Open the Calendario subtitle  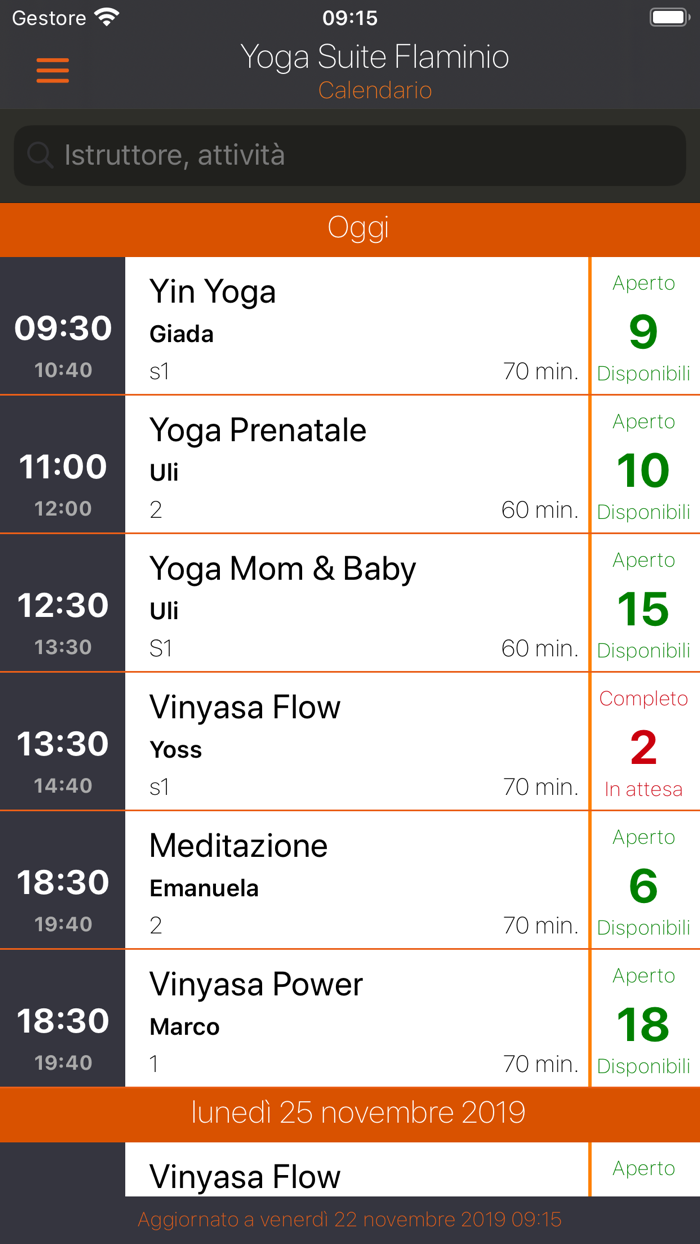click(x=375, y=90)
